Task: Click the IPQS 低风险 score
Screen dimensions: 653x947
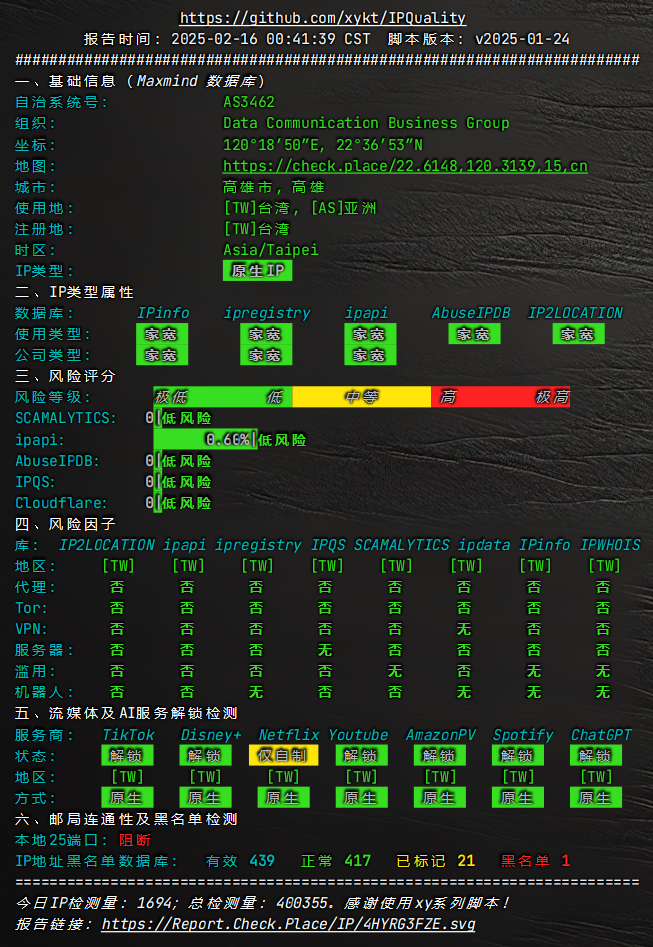Action: [187, 481]
